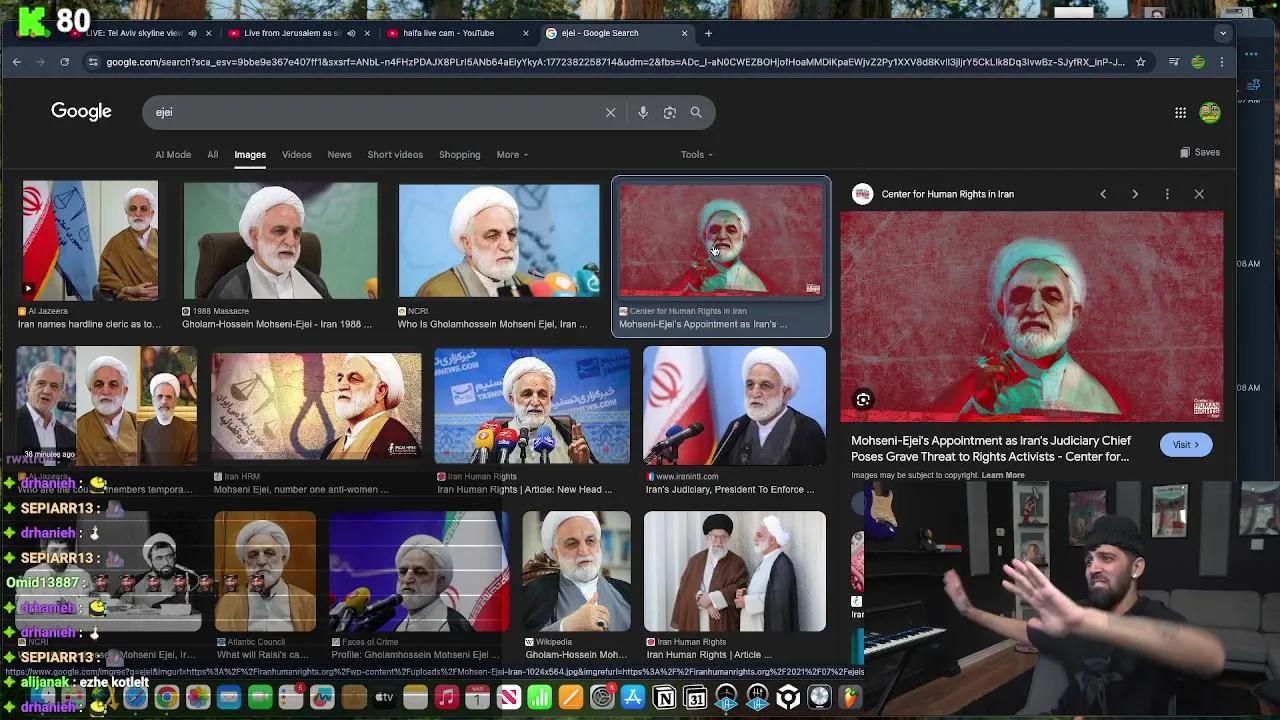Click the large red preview image

1031,316
